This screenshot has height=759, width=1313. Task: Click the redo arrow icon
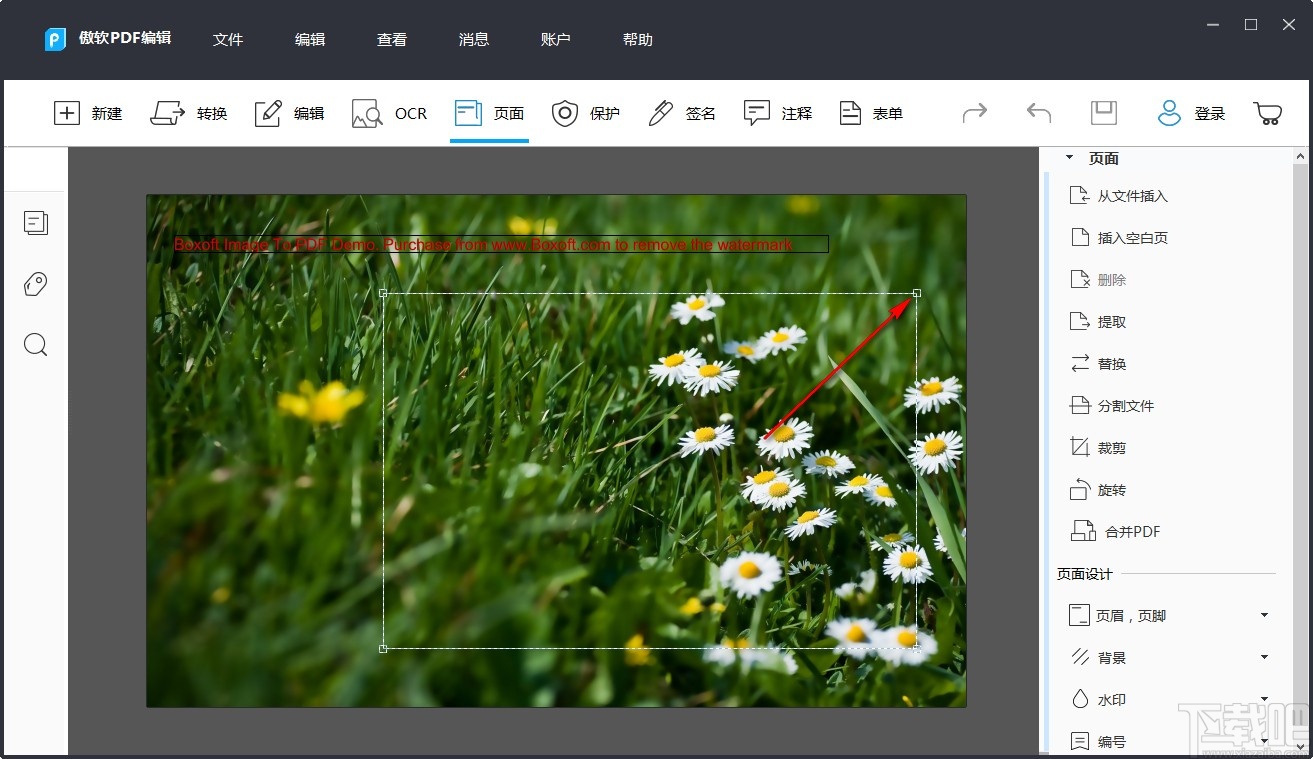click(975, 113)
